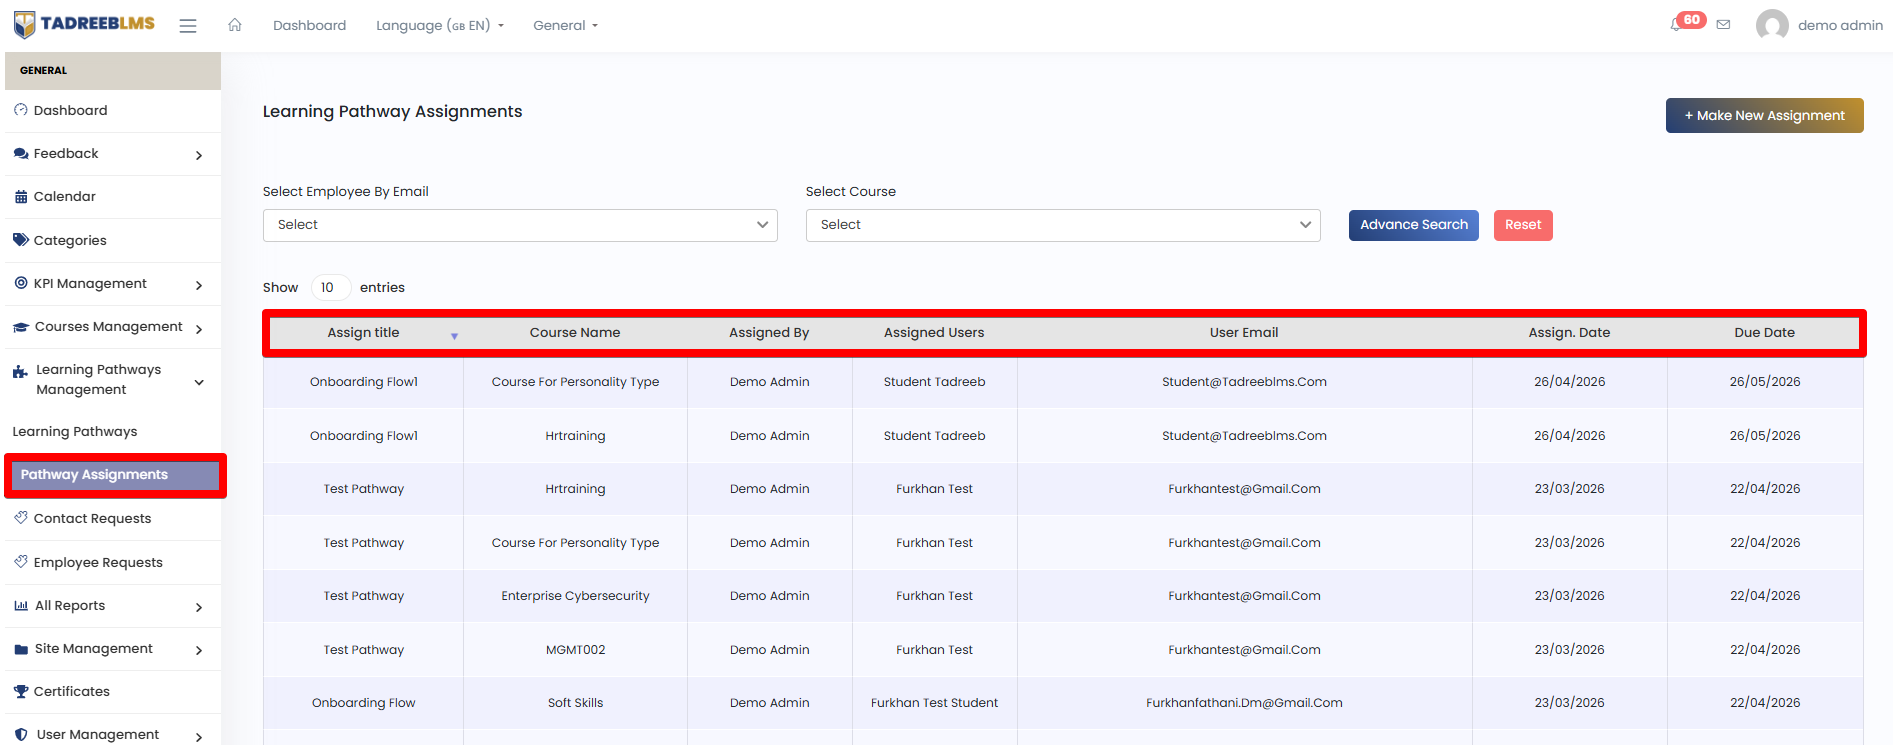This screenshot has height=745, width=1893.
Task: Sort by Course Name column header
Action: tap(575, 333)
